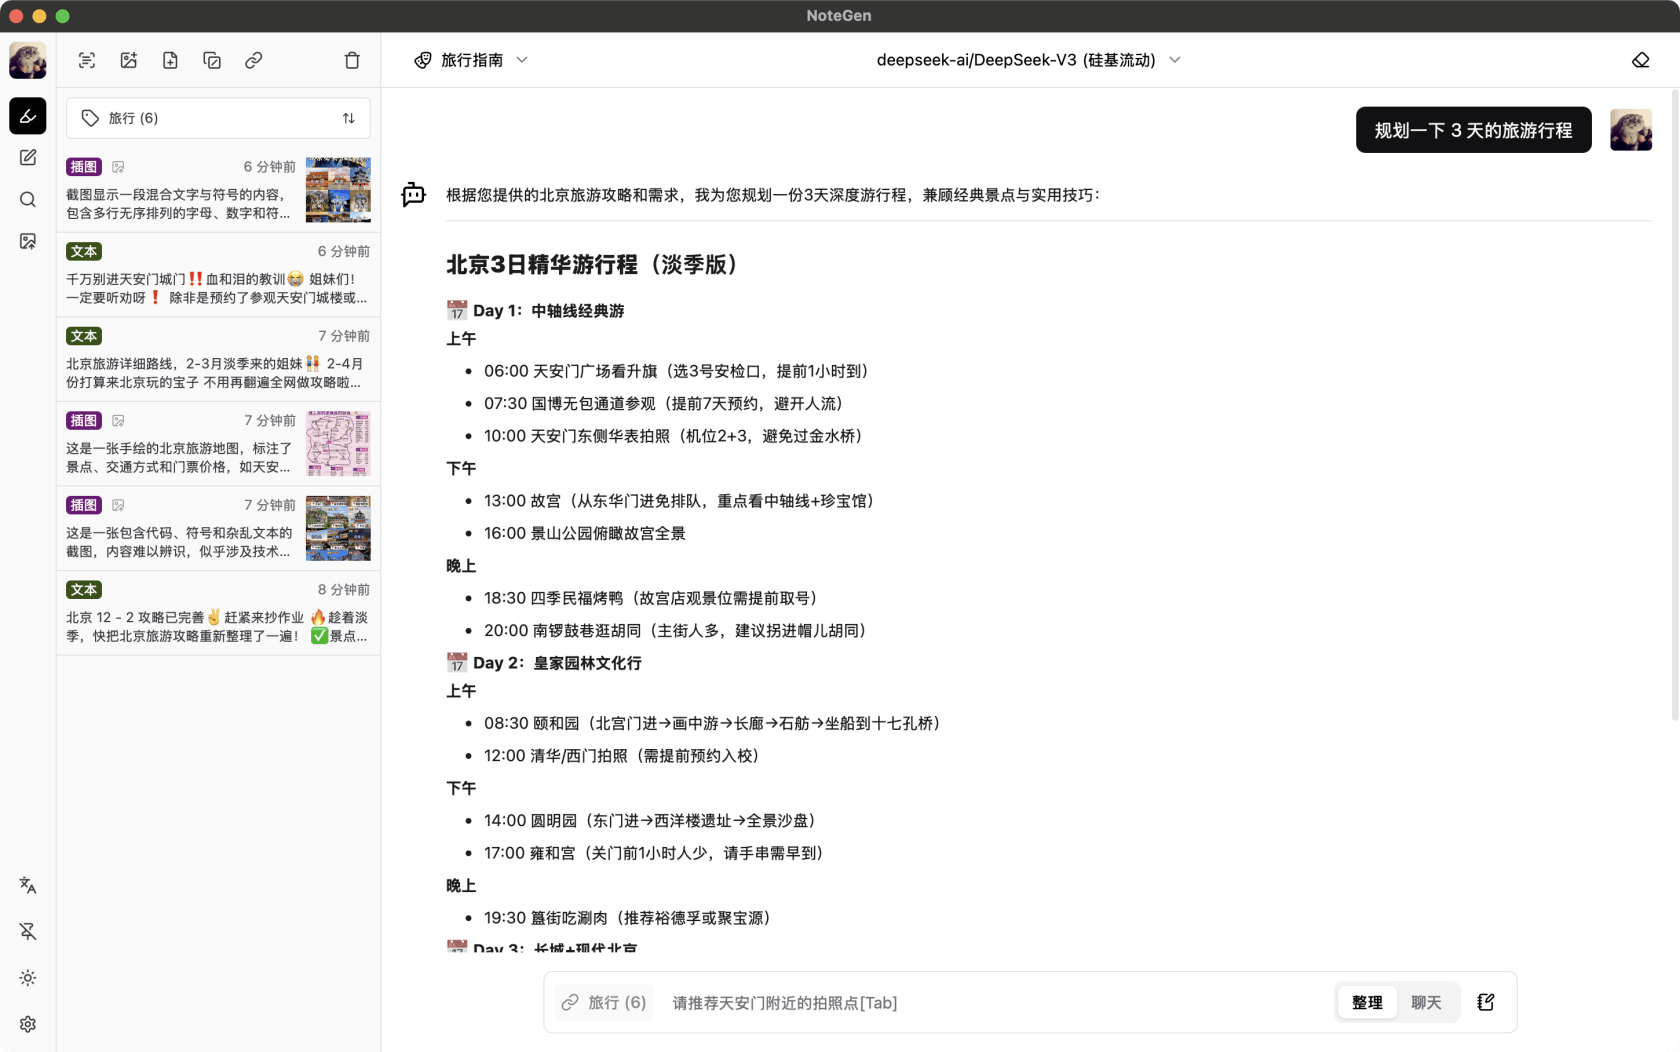Click the eraser icon to clear the chat
Image resolution: width=1680 pixels, height=1052 pixels.
coord(1641,60)
